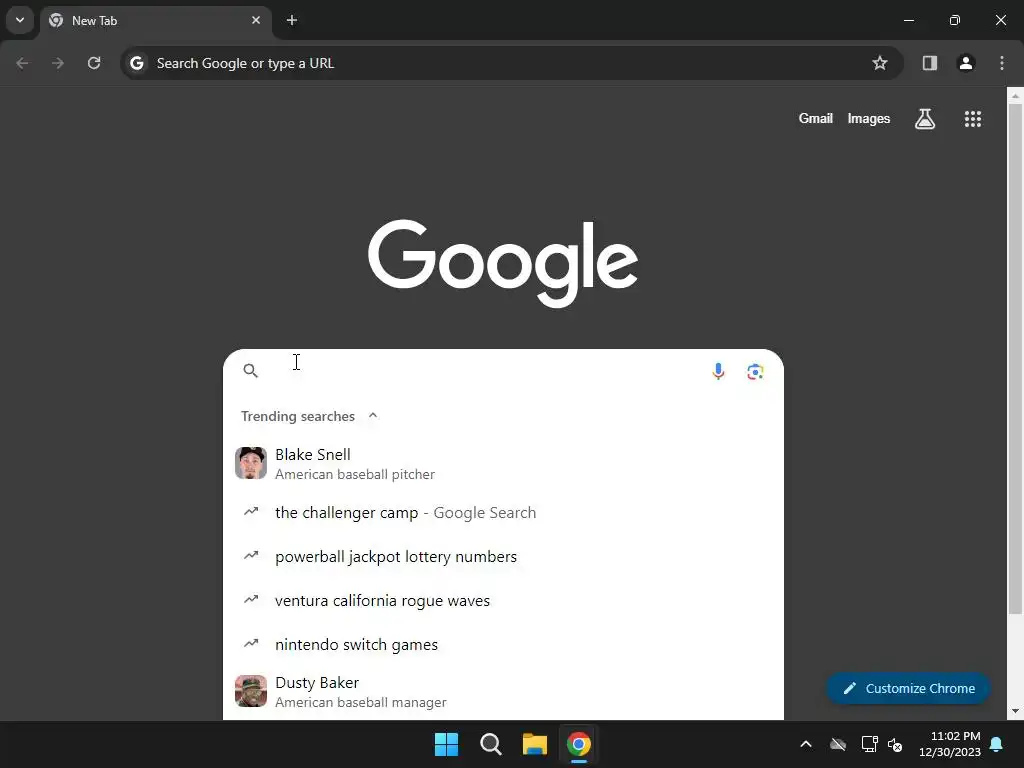Open Search Labs flask icon

coord(925,119)
